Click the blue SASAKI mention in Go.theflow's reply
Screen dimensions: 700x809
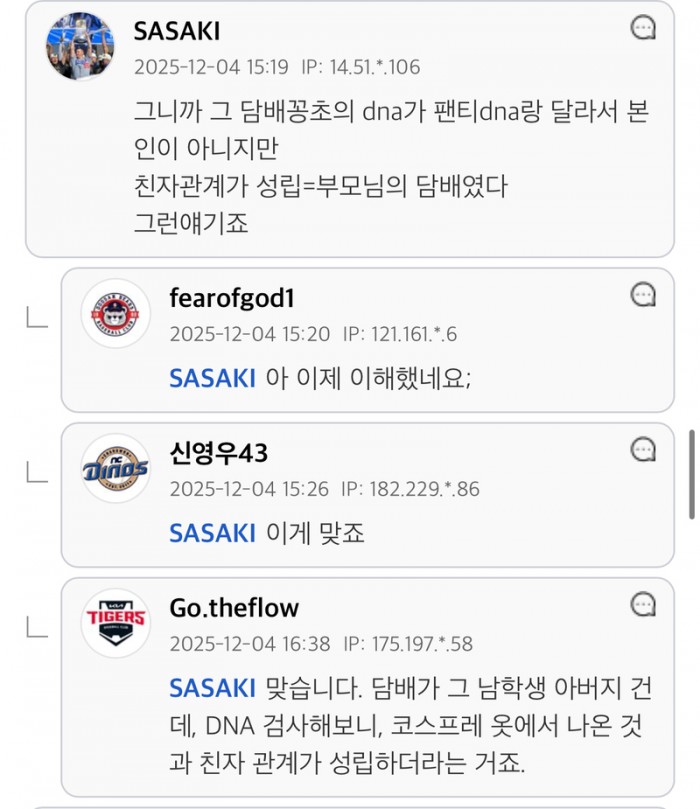point(212,688)
